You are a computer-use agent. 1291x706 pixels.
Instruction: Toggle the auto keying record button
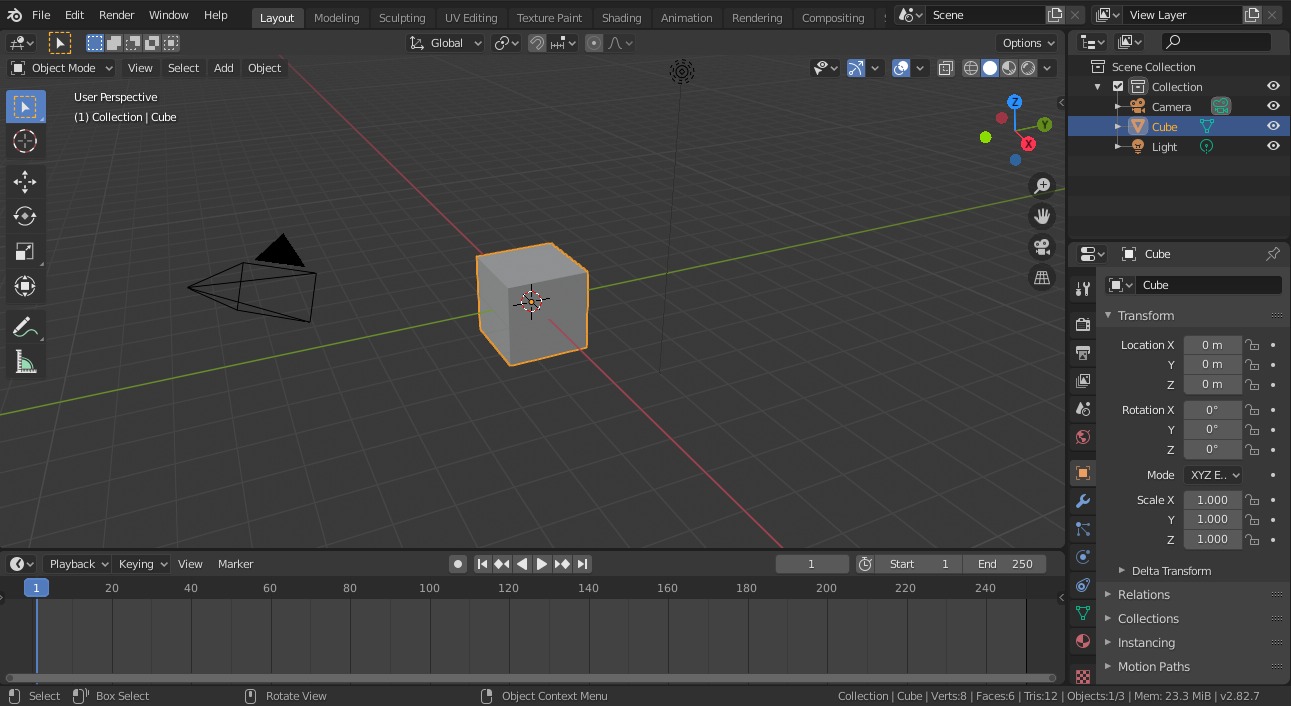click(458, 564)
